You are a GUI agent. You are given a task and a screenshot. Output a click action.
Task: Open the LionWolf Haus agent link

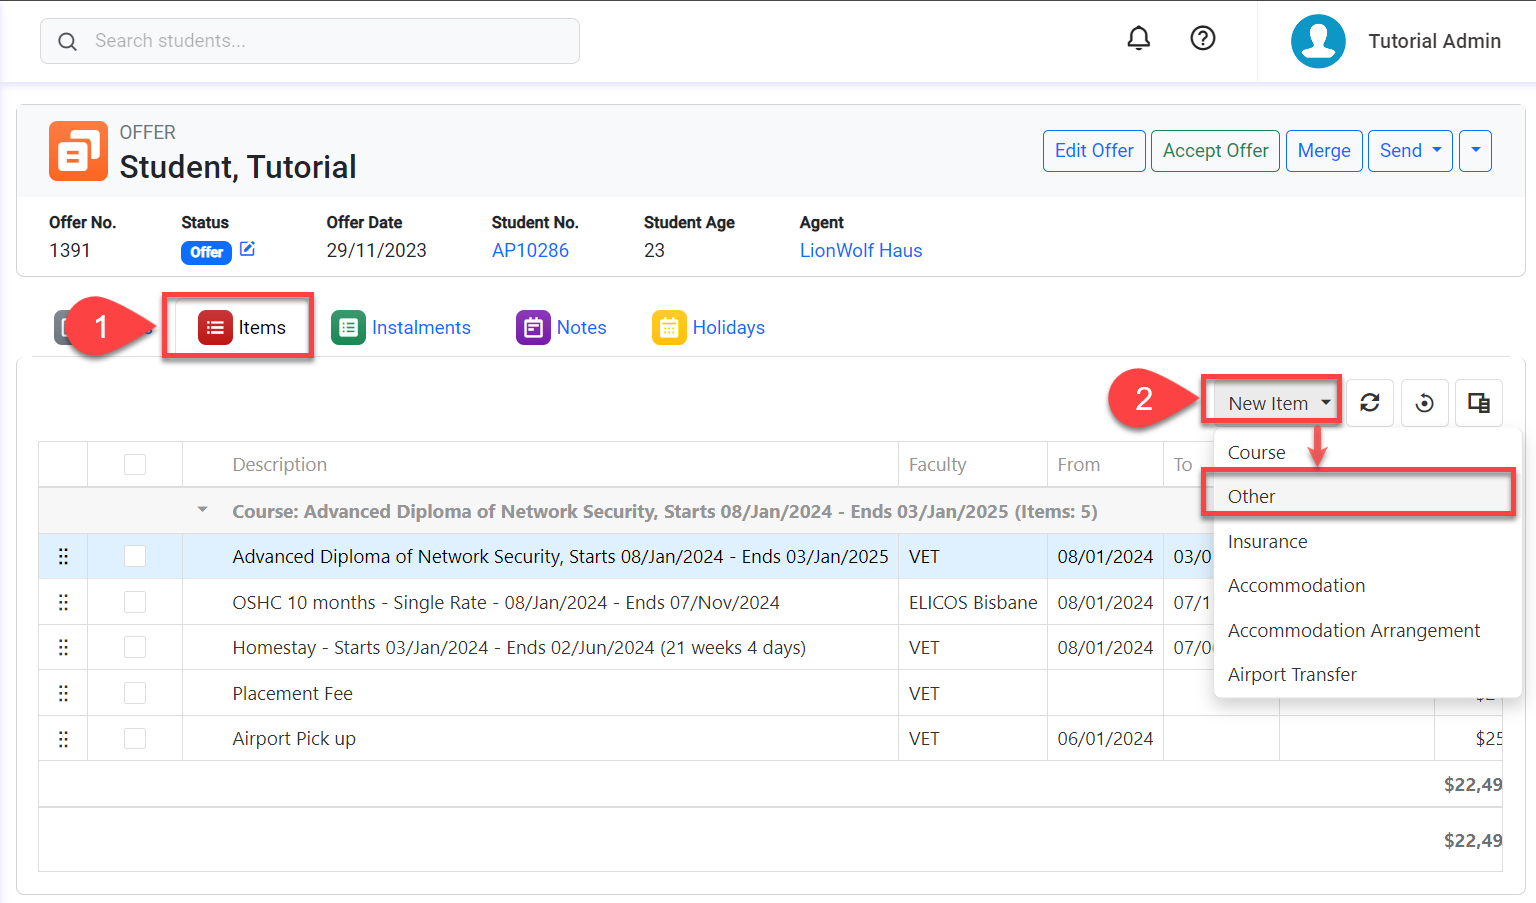[x=861, y=250]
